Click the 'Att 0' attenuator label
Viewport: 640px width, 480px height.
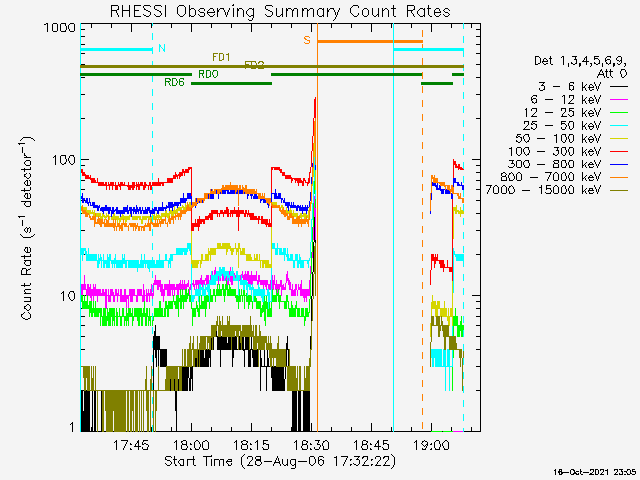(611, 74)
